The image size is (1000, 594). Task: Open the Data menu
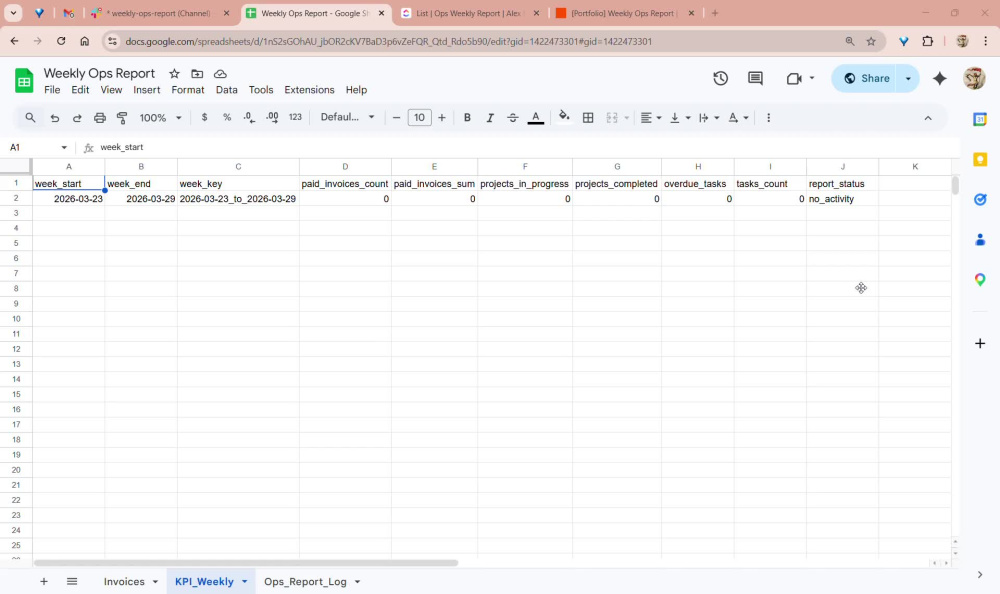tap(226, 90)
